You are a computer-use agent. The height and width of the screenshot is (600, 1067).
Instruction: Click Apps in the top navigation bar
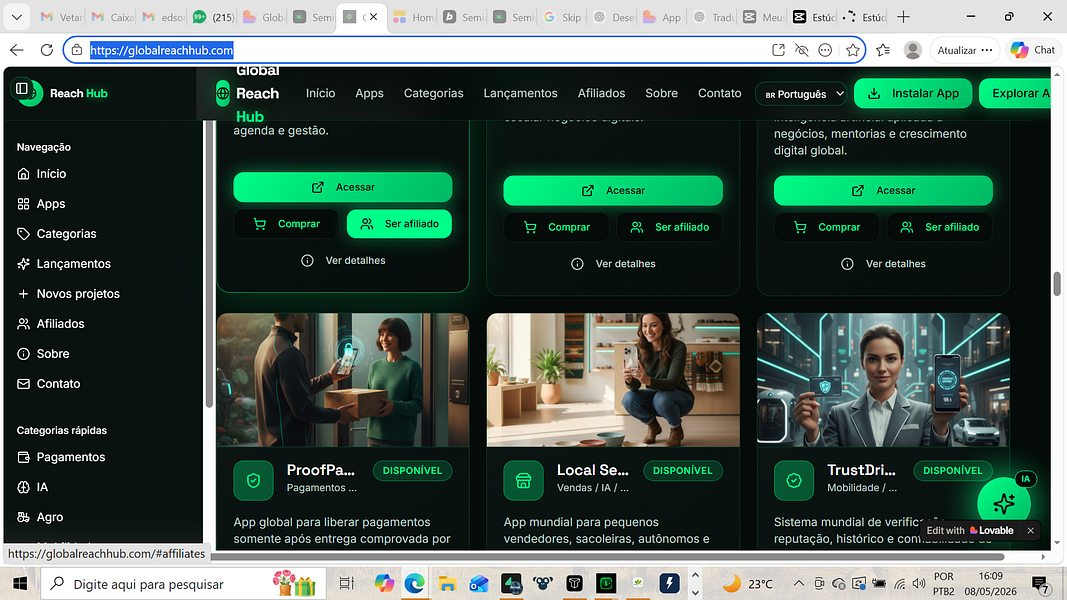click(x=370, y=93)
